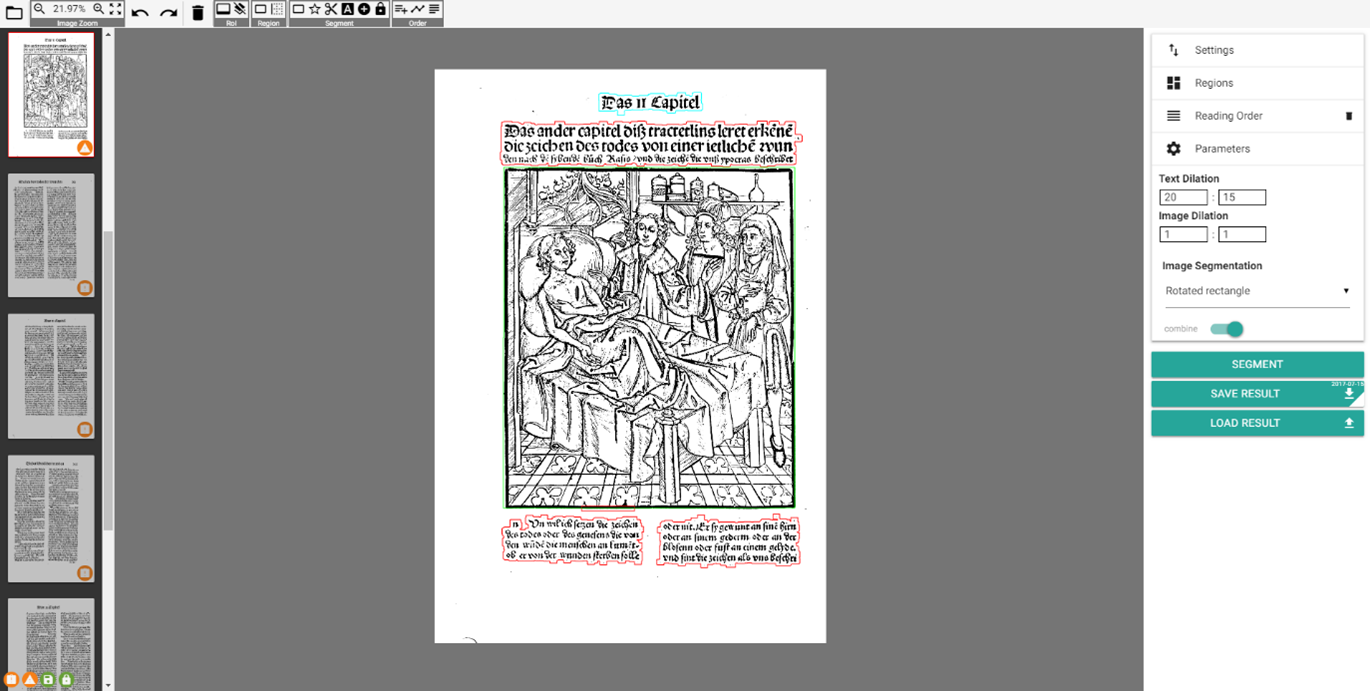Select the Segment star polygon tool

[x=315, y=9]
